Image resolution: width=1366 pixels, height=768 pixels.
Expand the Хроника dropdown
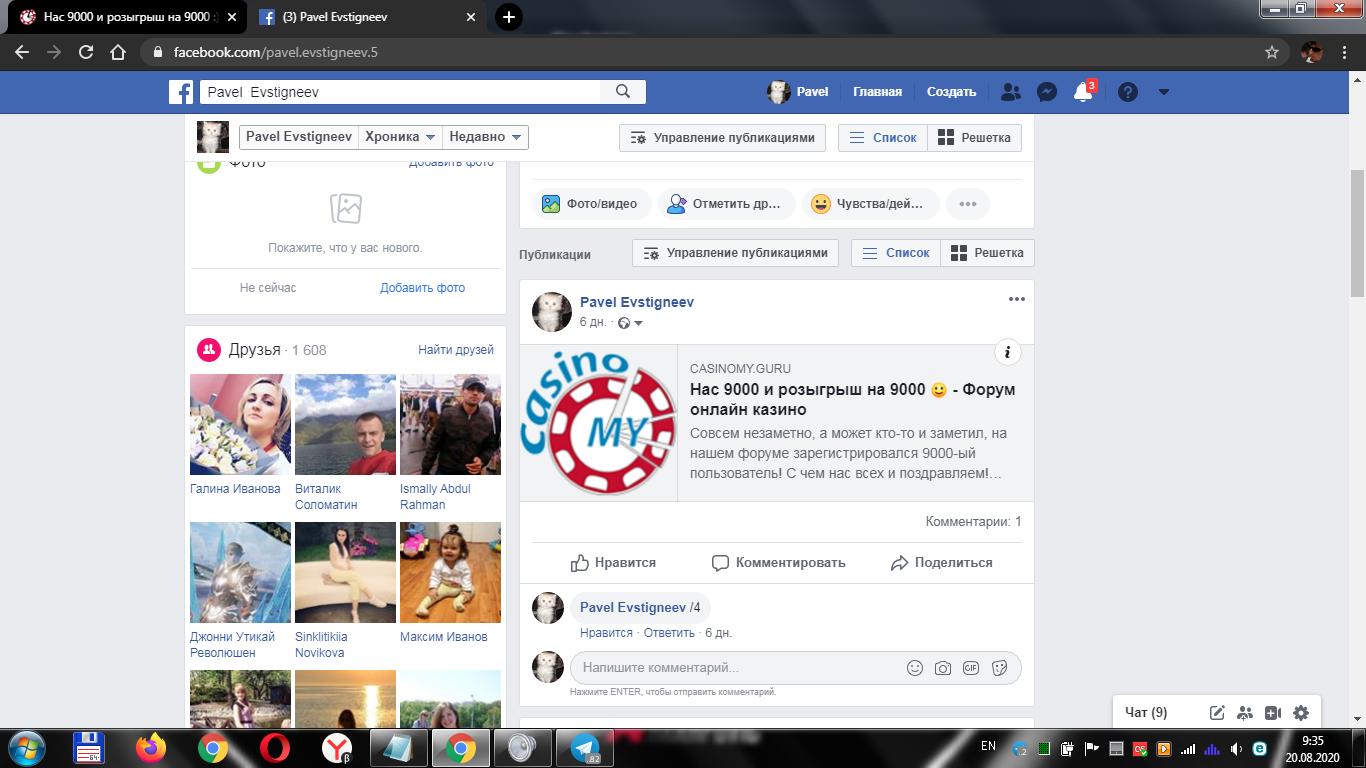401,137
